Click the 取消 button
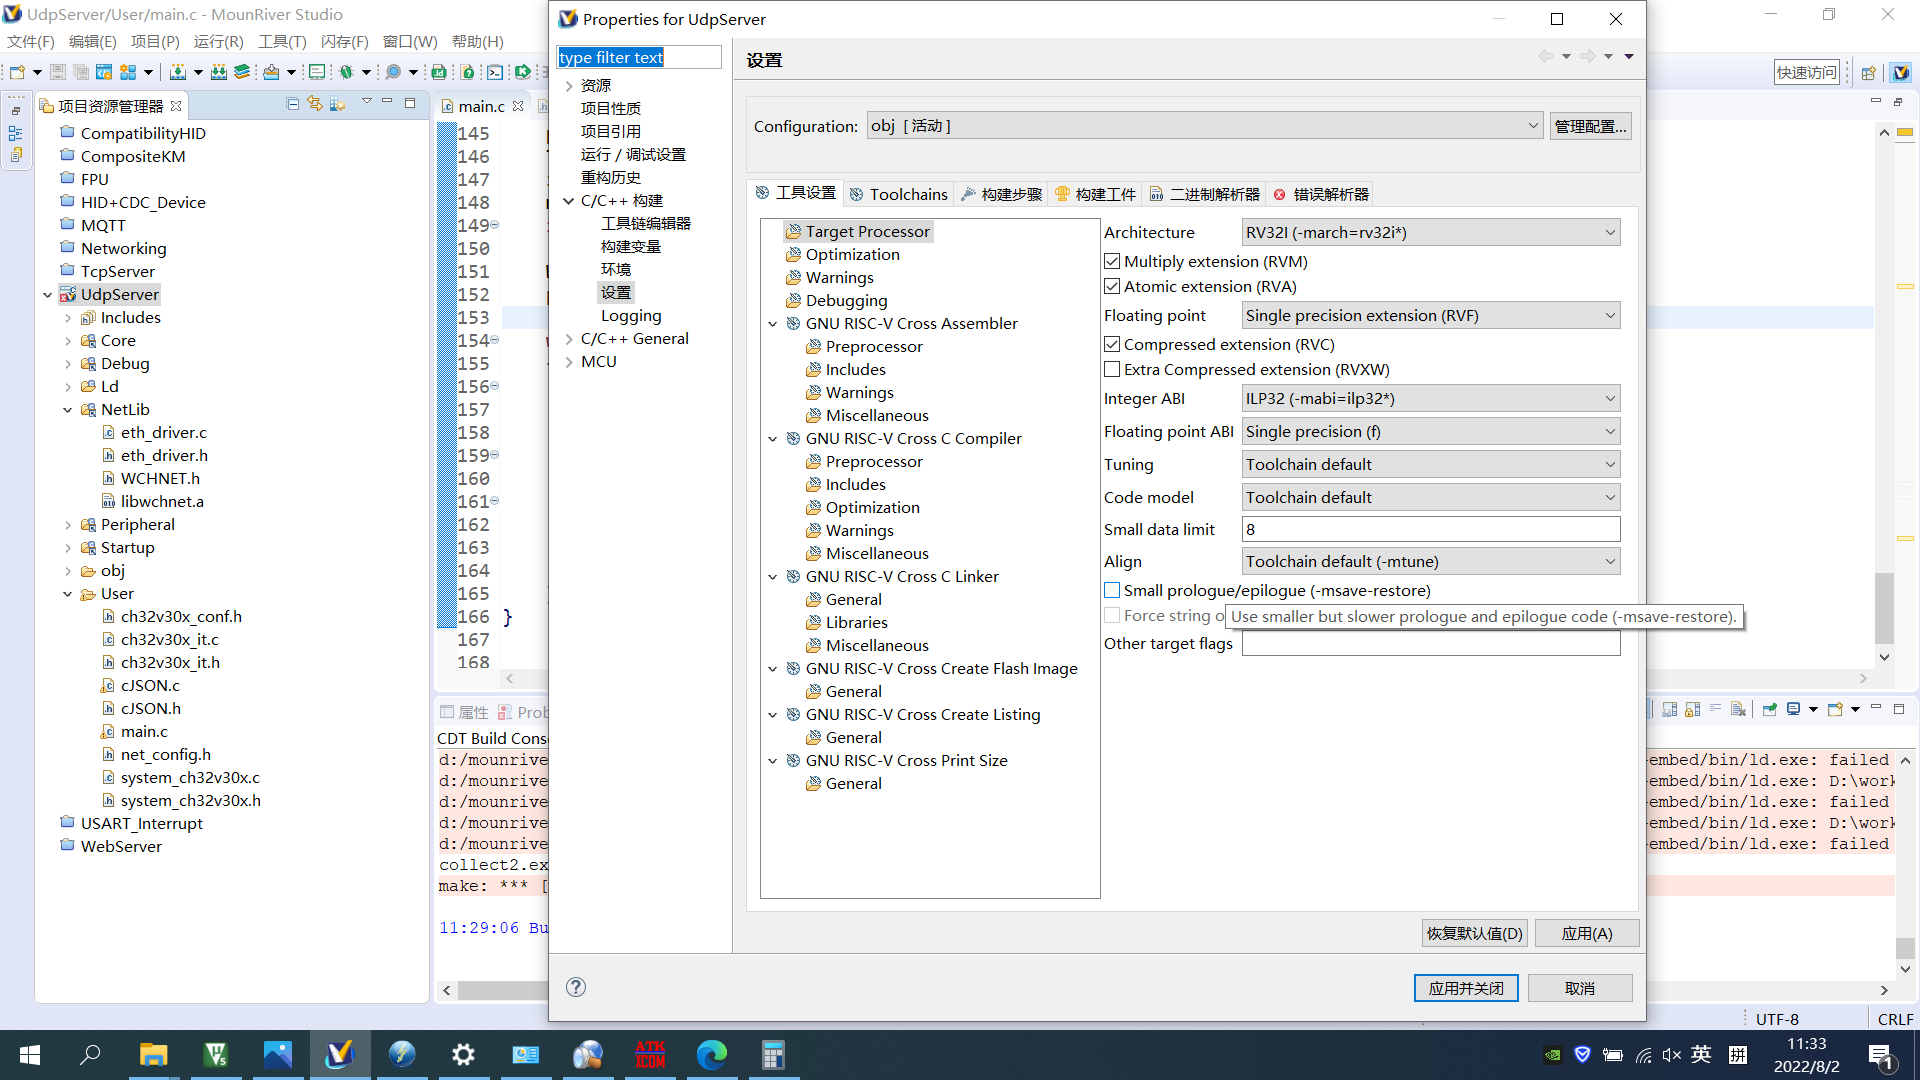Image resolution: width=1920 pixels, height=1080 pixels. [1580, 988]
